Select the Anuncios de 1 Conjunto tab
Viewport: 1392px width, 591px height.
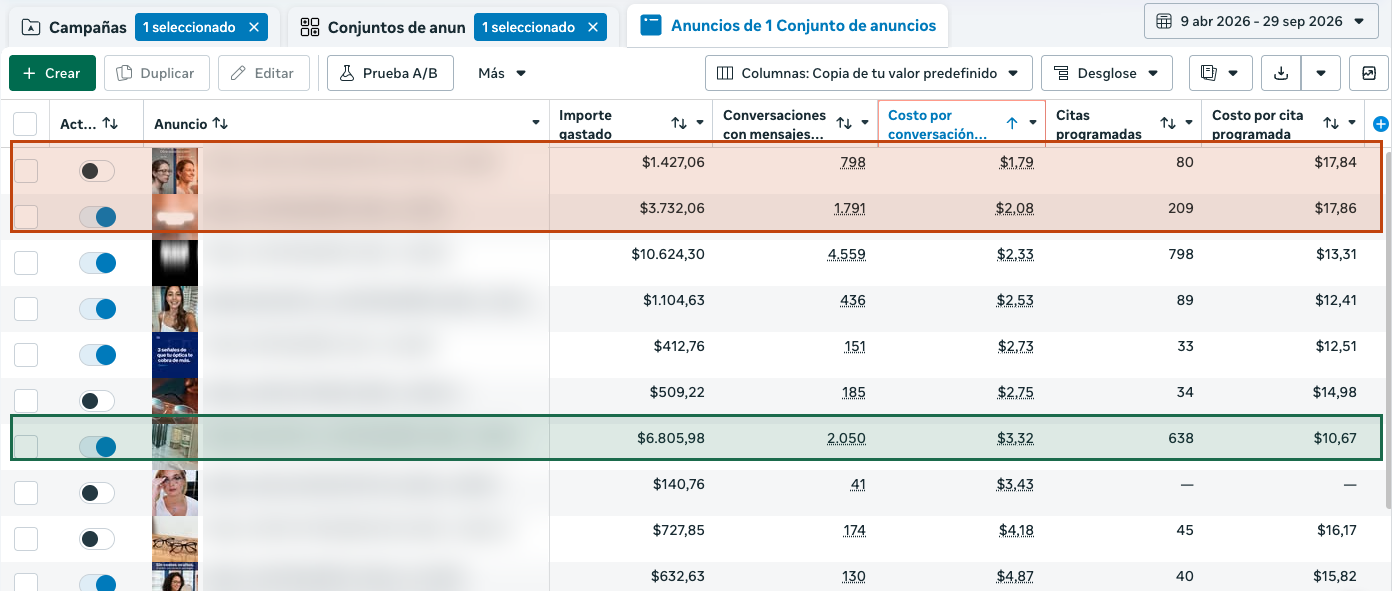click(788, 26)
